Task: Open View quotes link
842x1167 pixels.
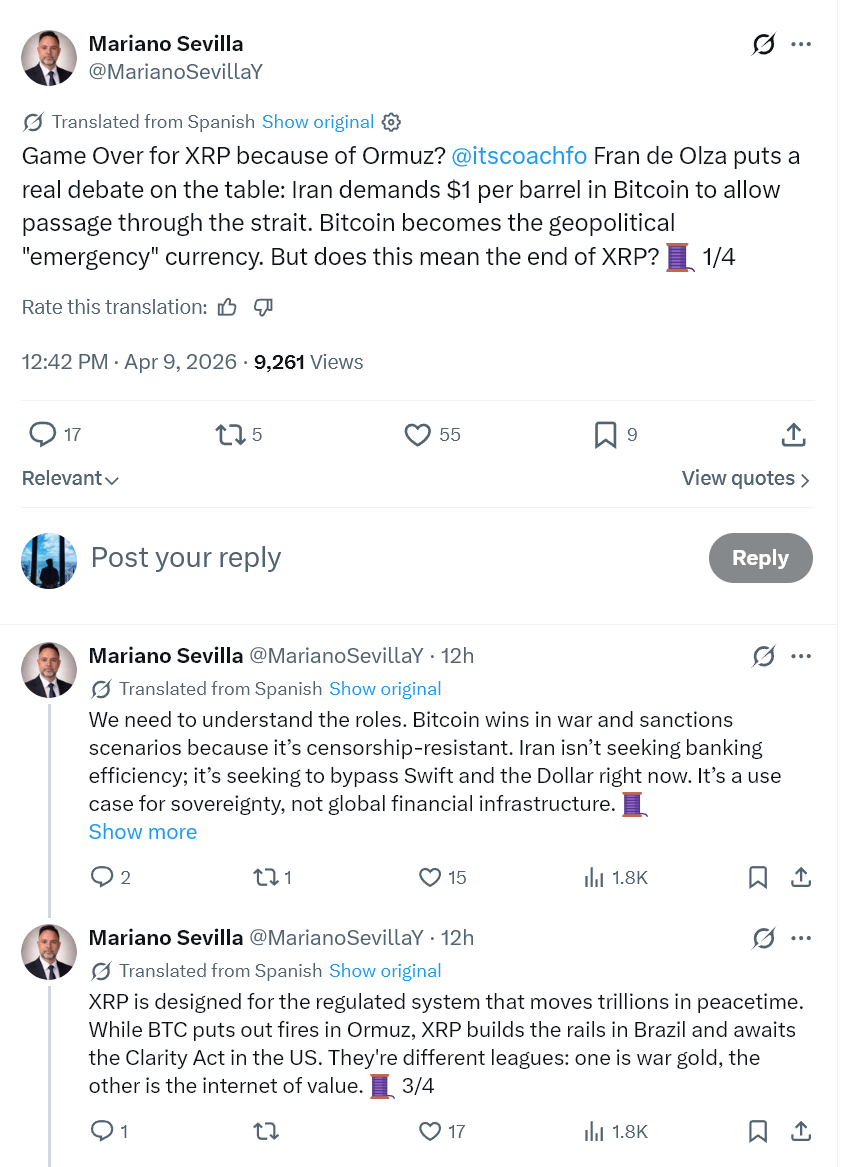Action: 745,479
